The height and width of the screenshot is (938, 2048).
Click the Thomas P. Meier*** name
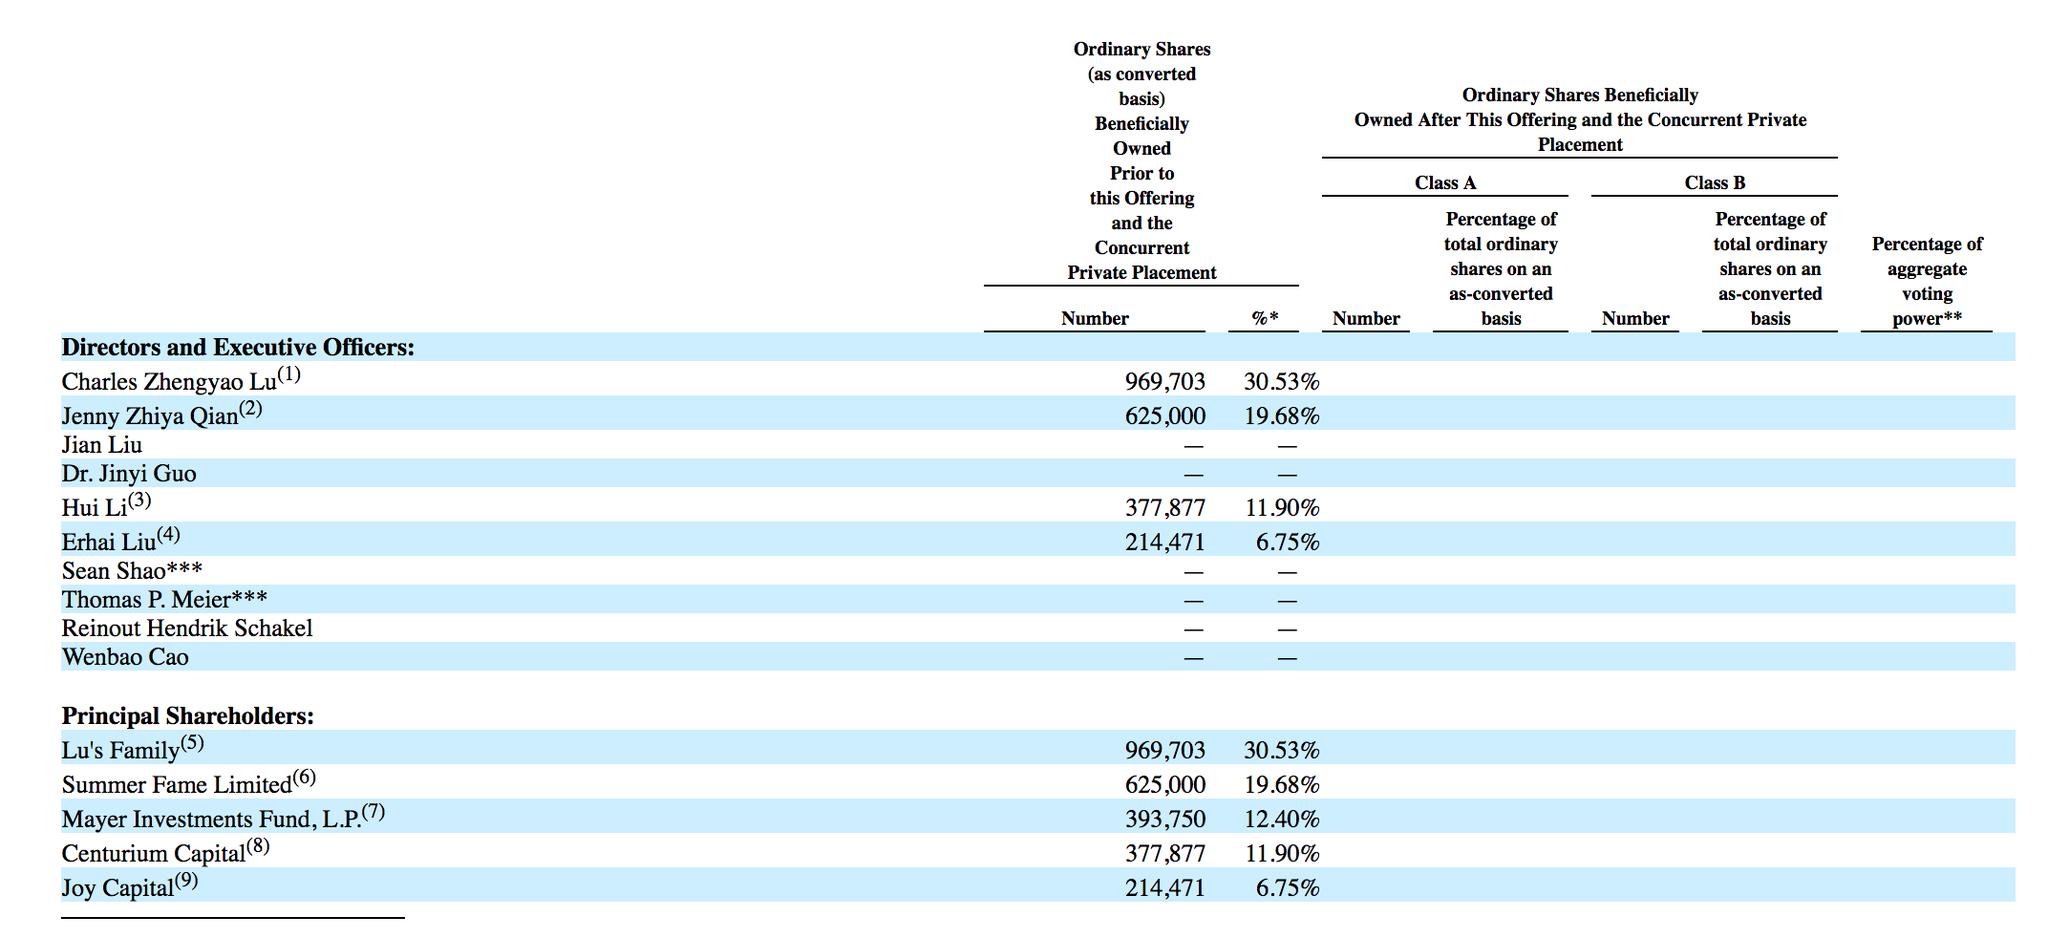[164, 600]
